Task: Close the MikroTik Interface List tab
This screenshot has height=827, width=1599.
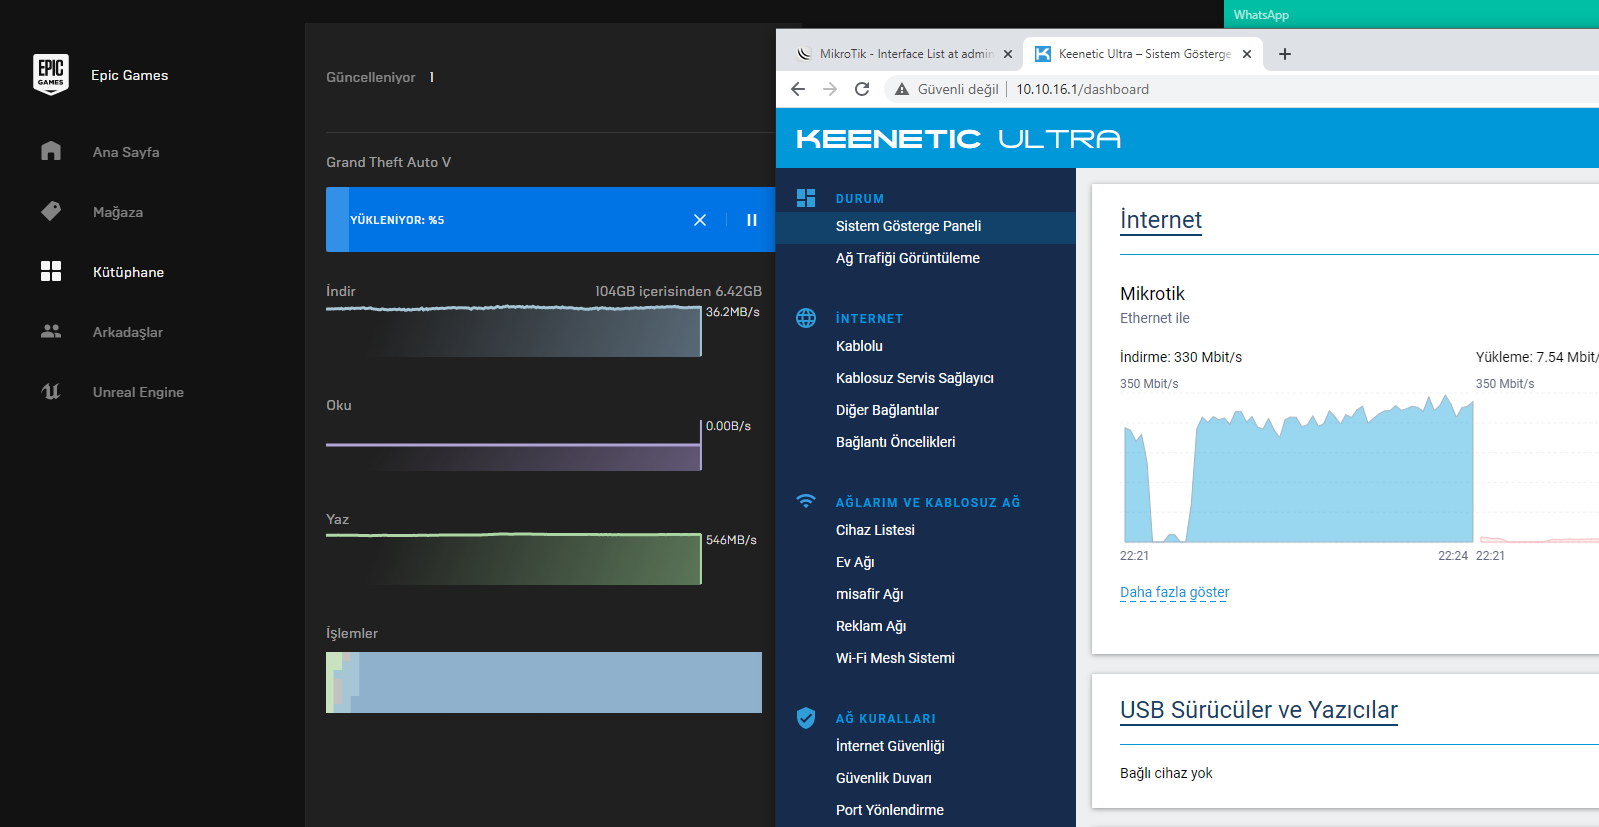Action: pyautogui.click(x=1008, y=54)
